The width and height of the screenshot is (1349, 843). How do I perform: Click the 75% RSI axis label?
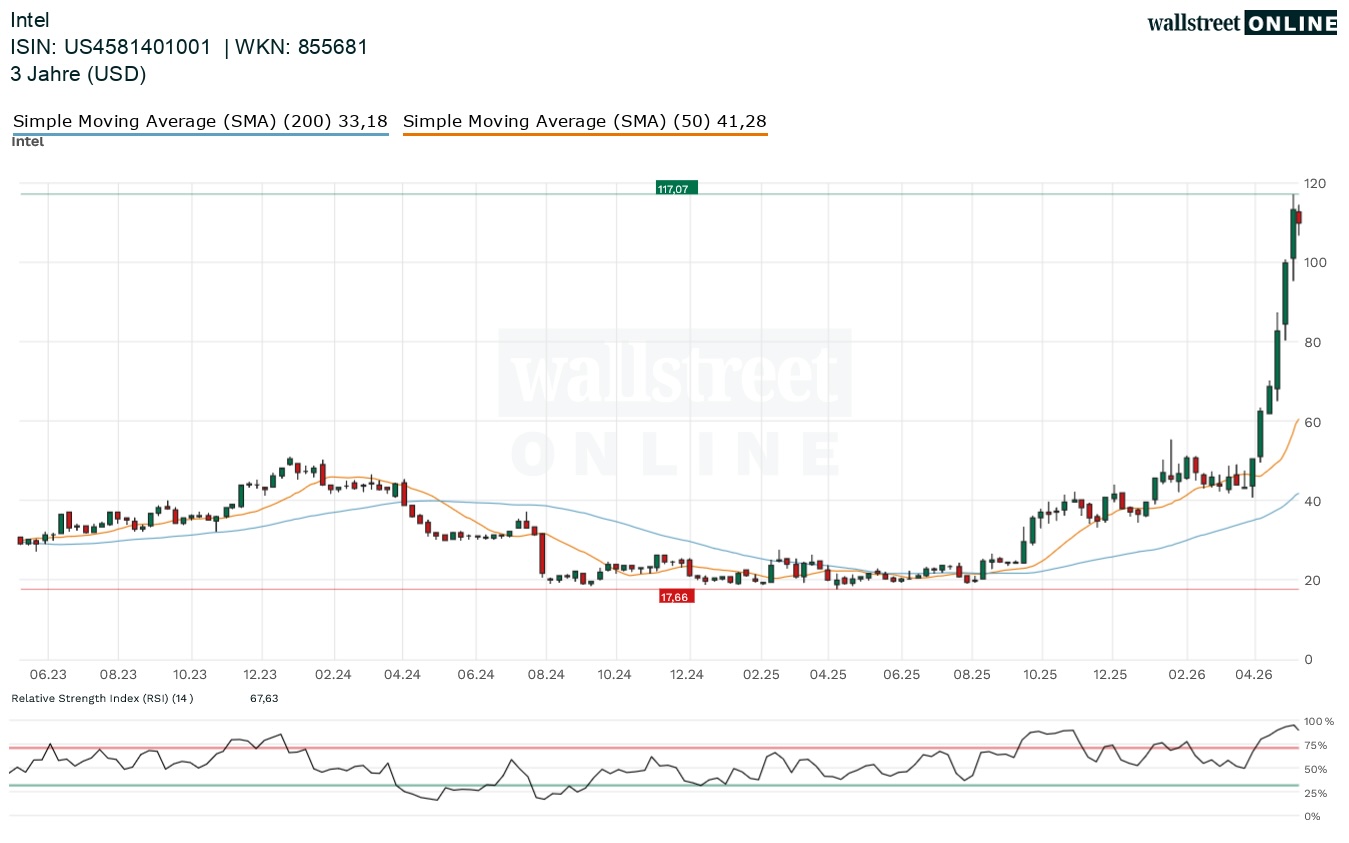(x=1316, y=746)
